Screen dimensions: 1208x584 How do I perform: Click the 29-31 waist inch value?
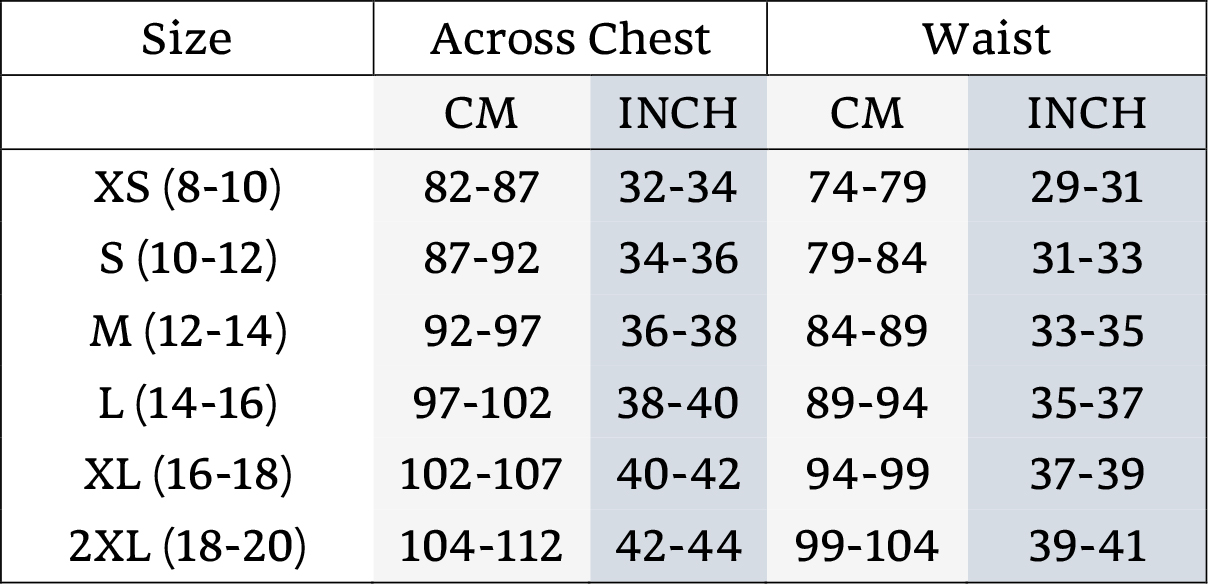pyautogui.click(x=1086, y=187)
